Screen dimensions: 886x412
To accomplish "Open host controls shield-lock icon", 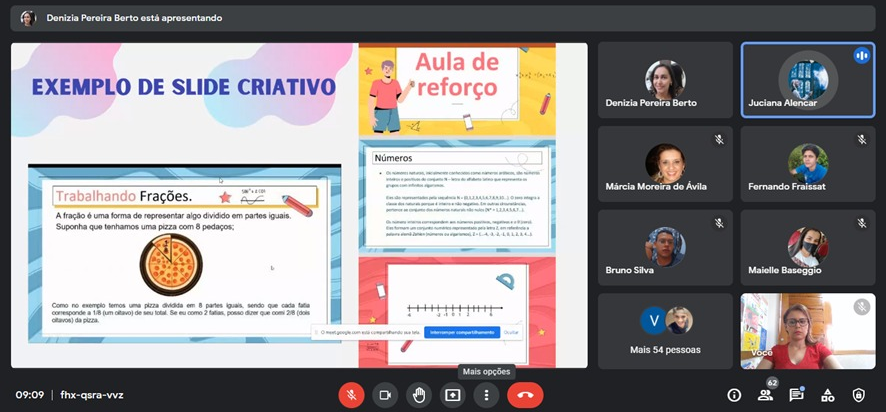I will (x=858, y=395).
